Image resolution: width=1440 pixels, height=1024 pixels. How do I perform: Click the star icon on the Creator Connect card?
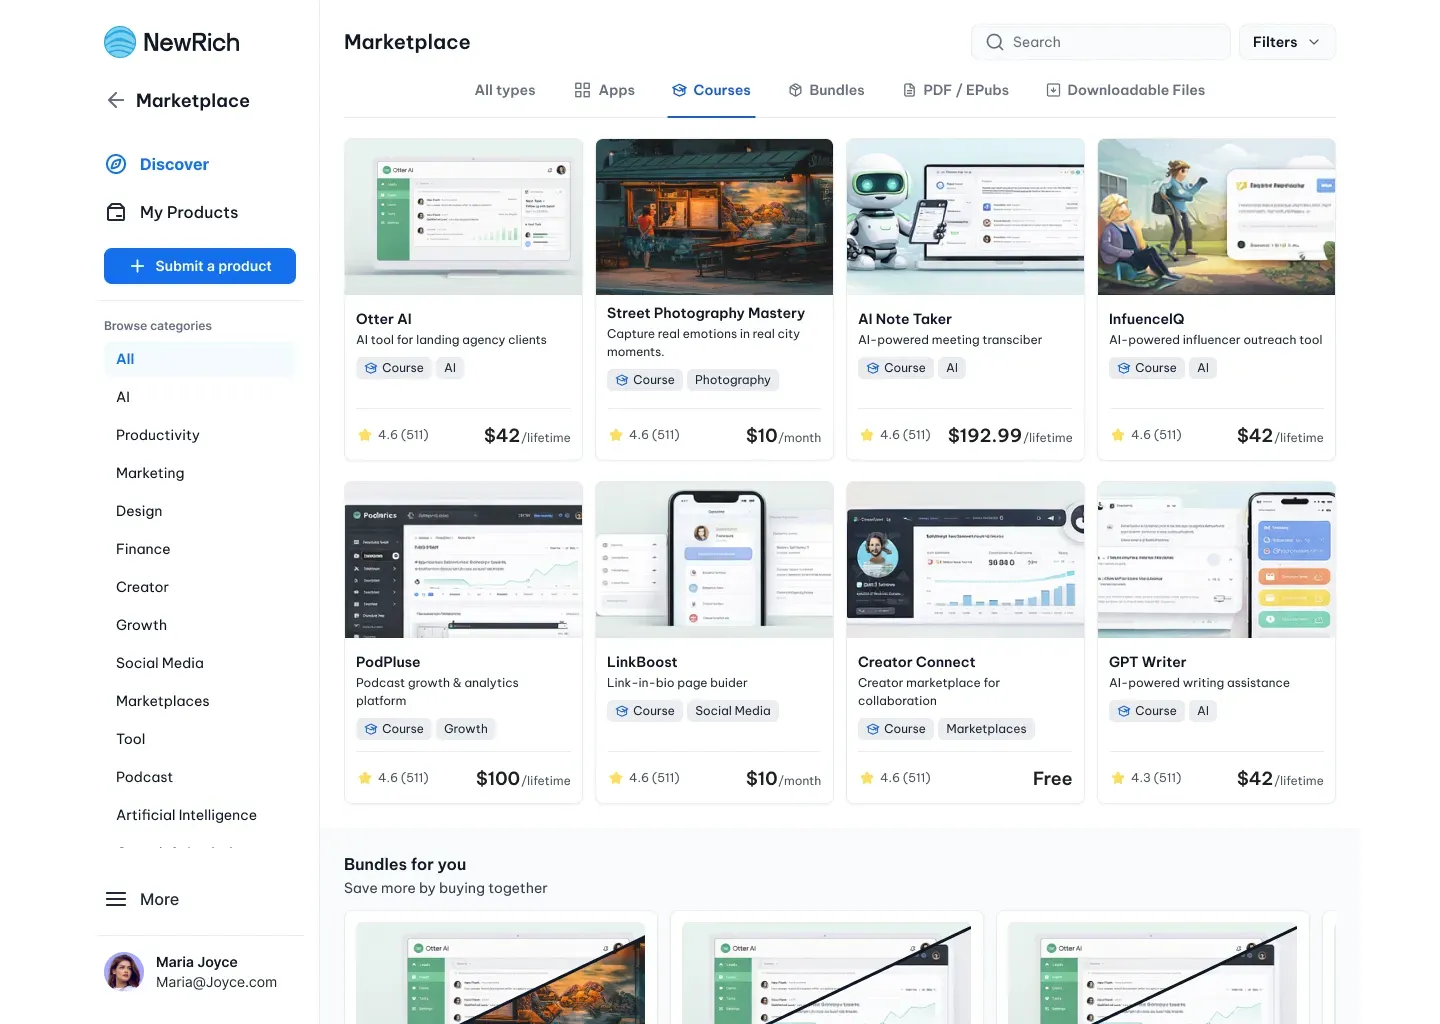[x=867, y=778]
